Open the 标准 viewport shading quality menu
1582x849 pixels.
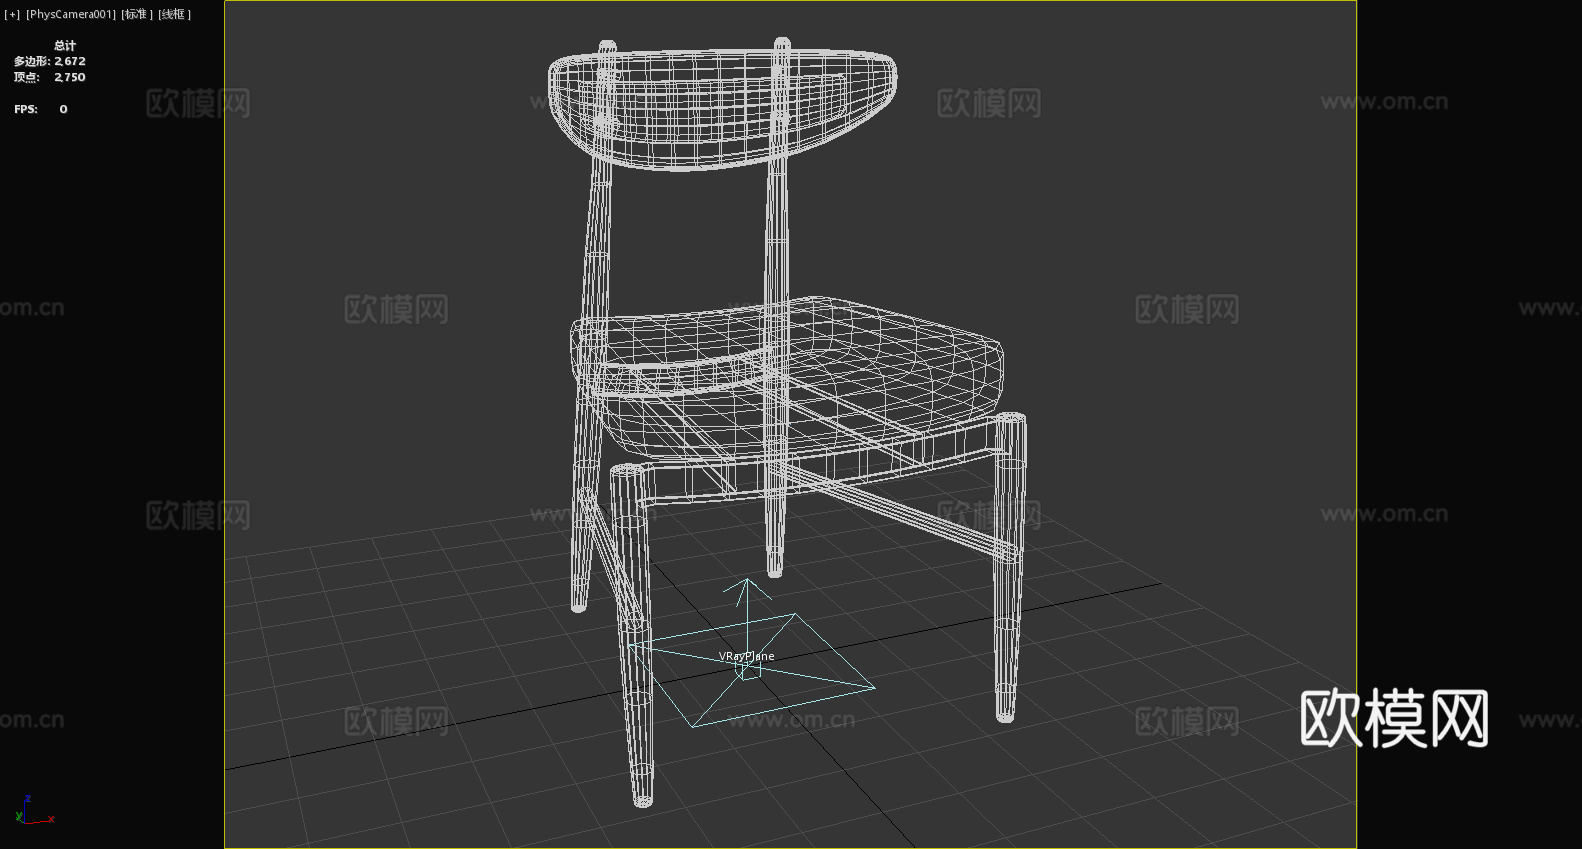pos(137,14)
